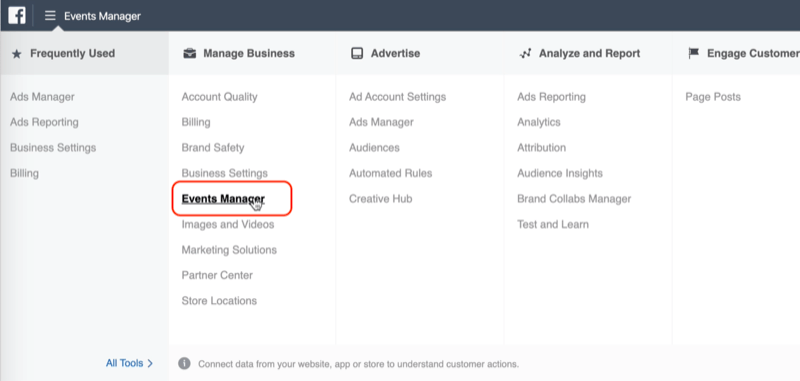Click the Advertise tablet icon
The image size is (800, 381).
(x=357, y=54)
